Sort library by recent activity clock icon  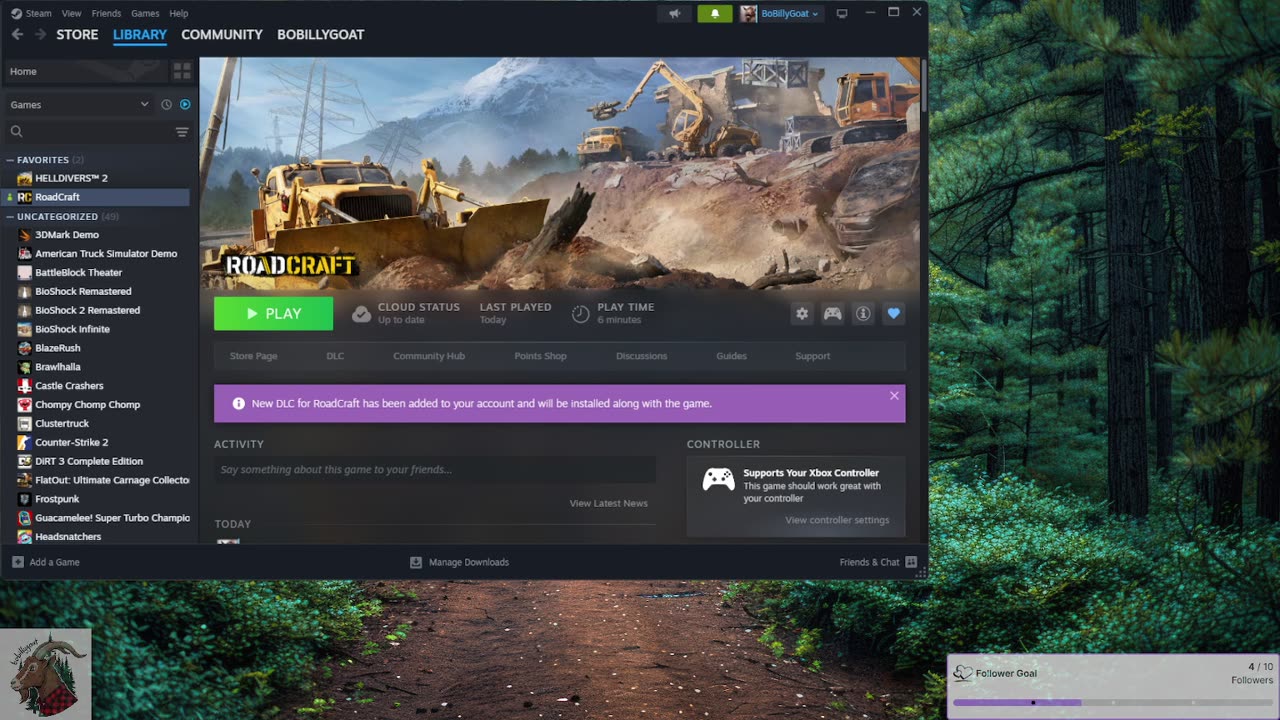point(167,104)
